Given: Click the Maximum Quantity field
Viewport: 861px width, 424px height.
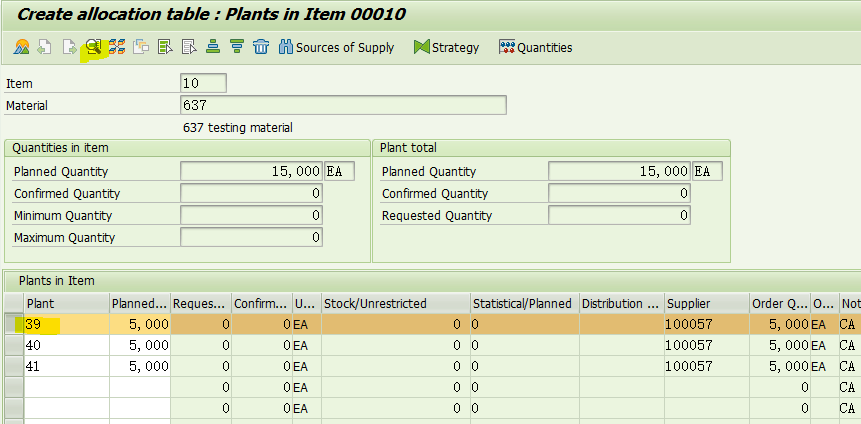Looking at the screenshot, I should 251,237.
